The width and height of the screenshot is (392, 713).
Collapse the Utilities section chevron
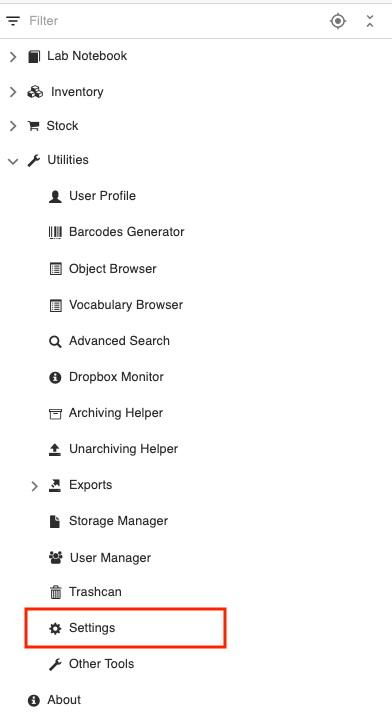click(x=13, y=161)
